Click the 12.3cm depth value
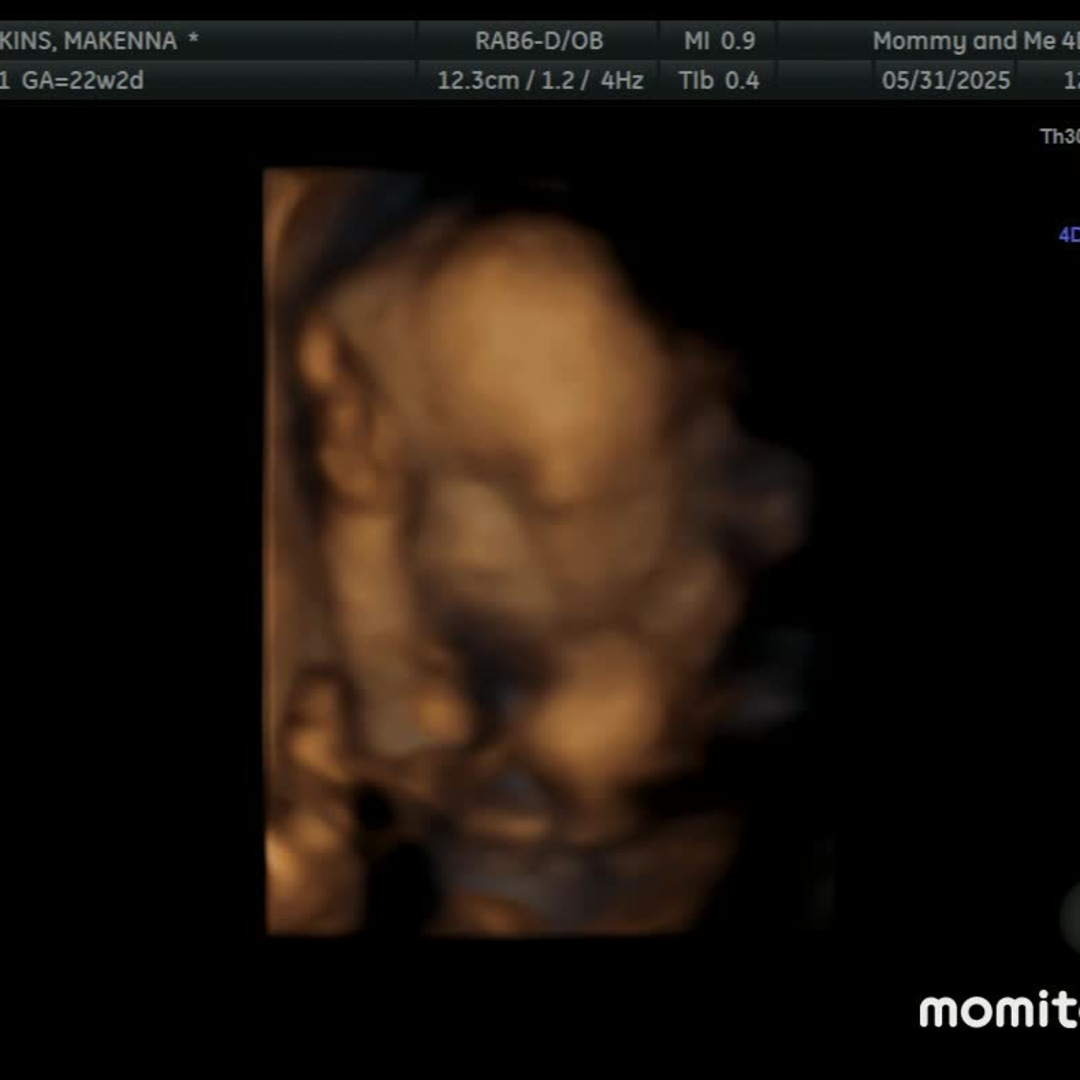This screenshot has height=1080, width=1080. tap(477, 80)
